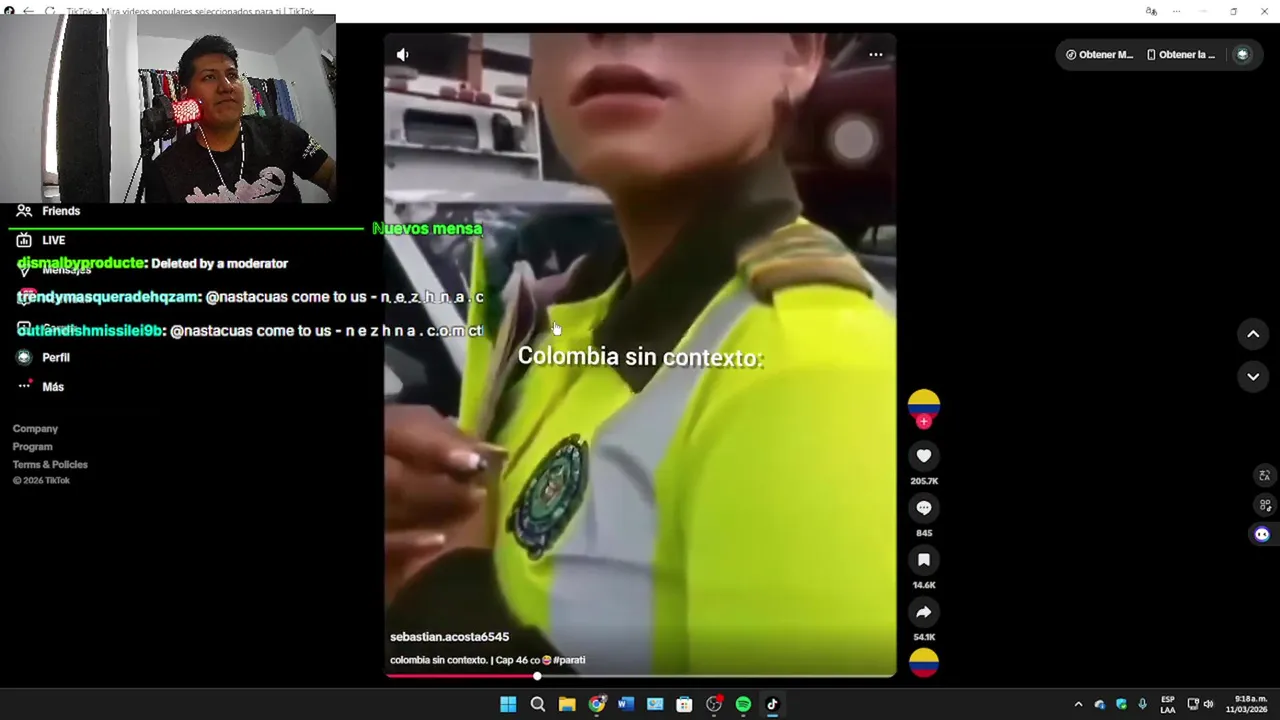This screenshot has width=1280, height=720.
Task: Share the video with the arrow icon
Action: [924, 612]
